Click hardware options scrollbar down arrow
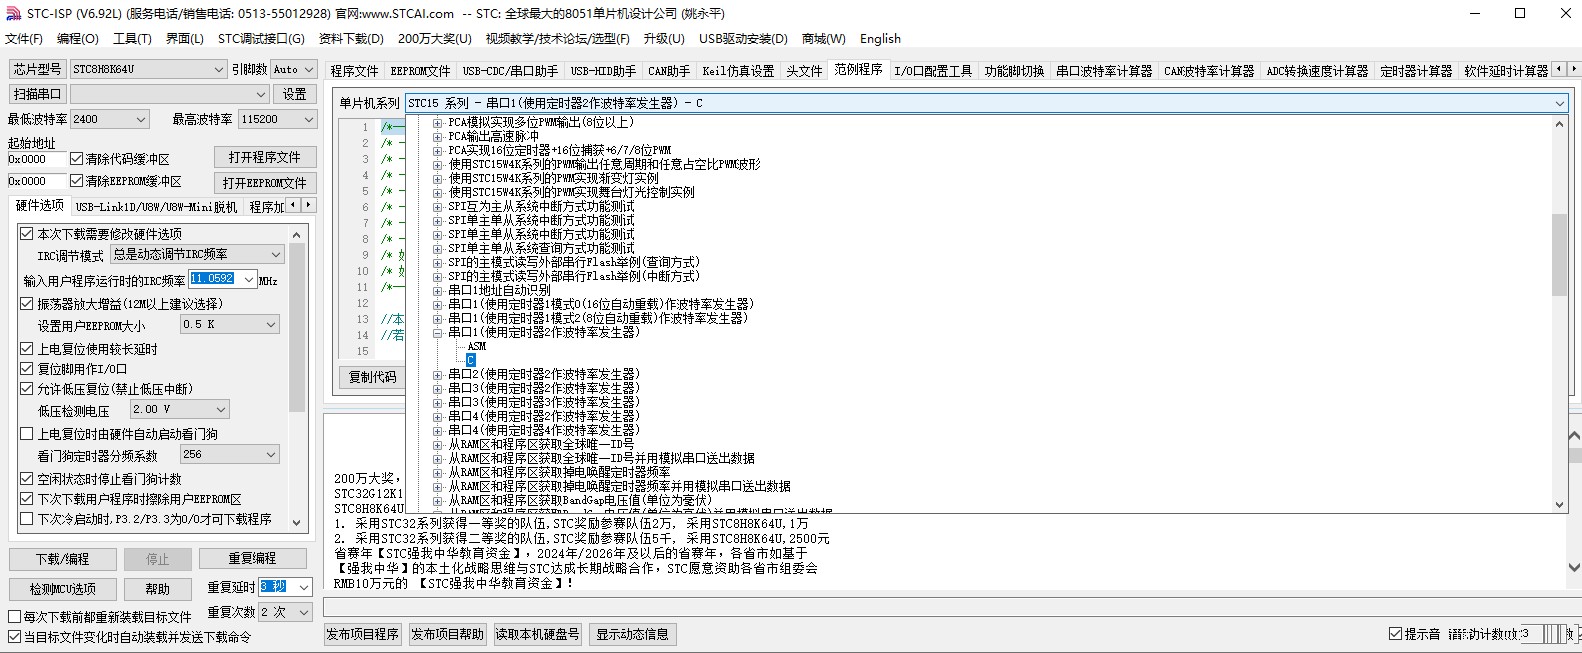The width and height of the screenshot is (1582, 653). tap(297, 522)
